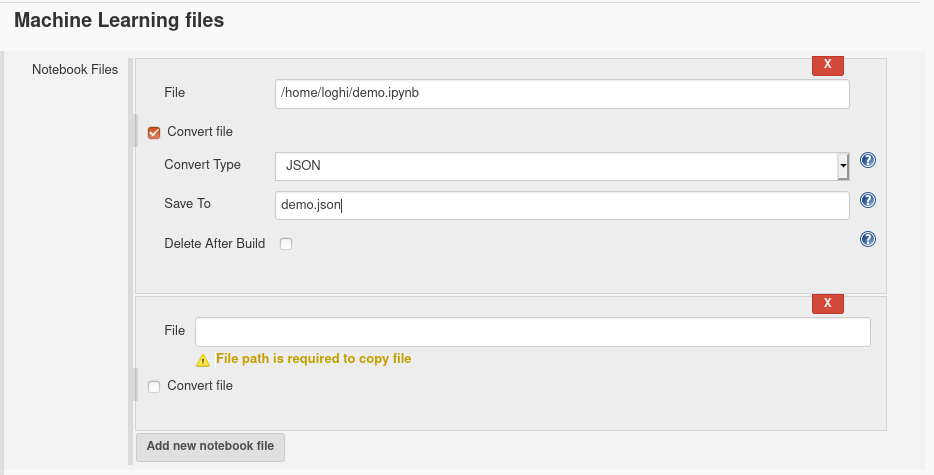Click the 'File path is required' warning text
The height and width of the screenshot is (475, 934).
[313, 359]
